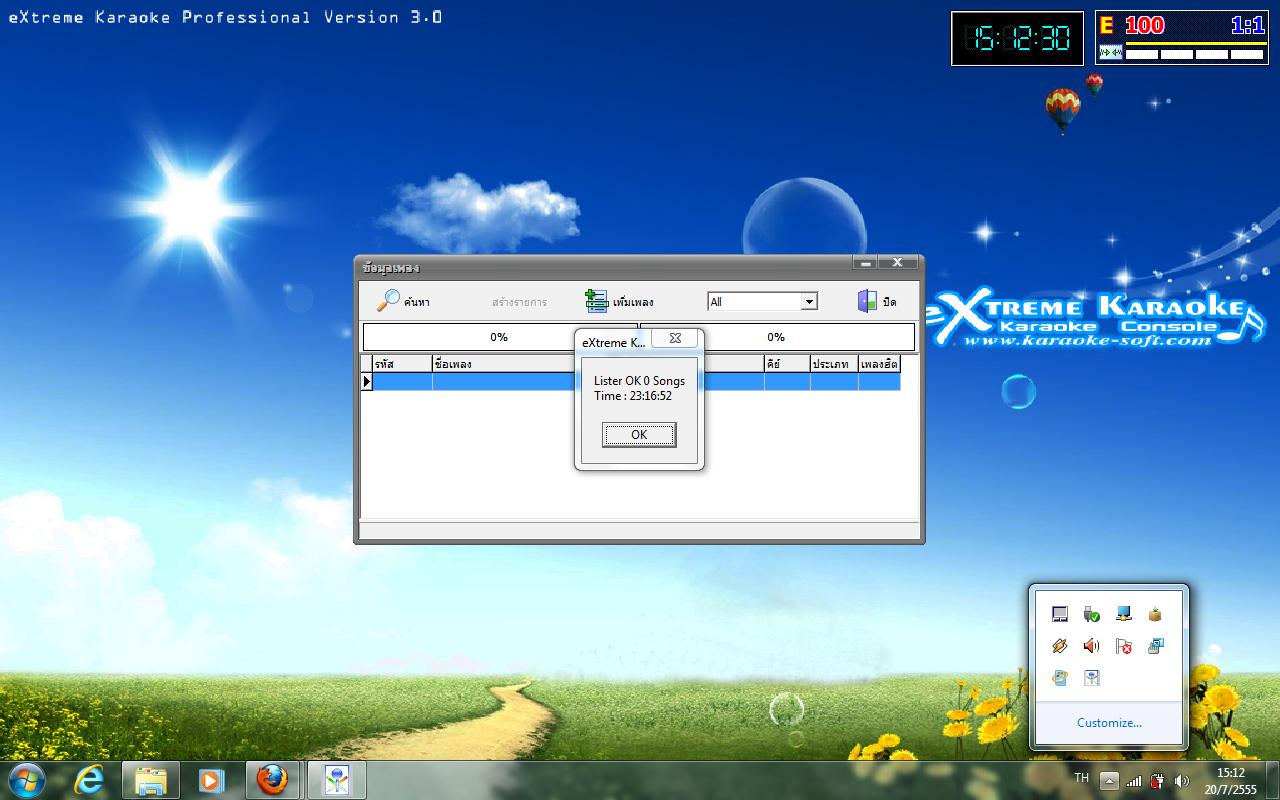Screen dimensions: 1280x800
Task: Click the red tempo value 100
Action: tap(1145, 26)
